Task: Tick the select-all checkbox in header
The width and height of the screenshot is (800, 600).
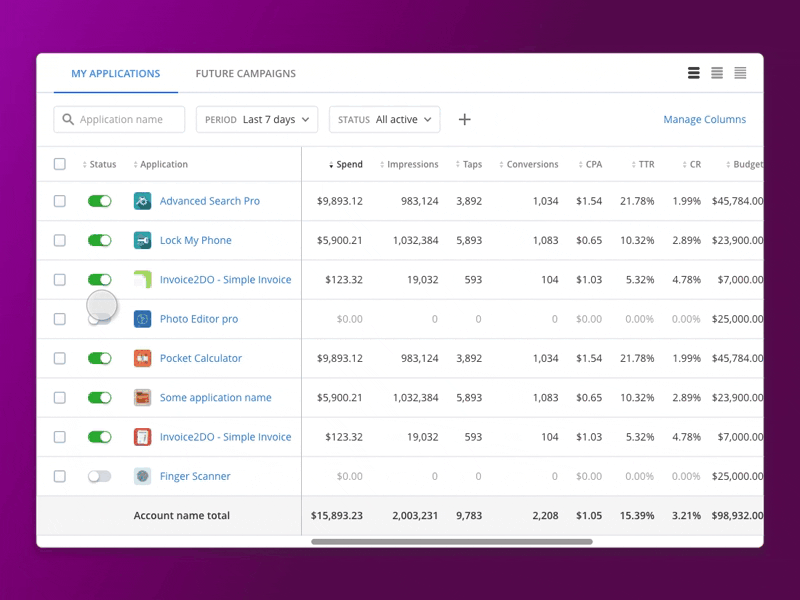Action: point(60,164)
